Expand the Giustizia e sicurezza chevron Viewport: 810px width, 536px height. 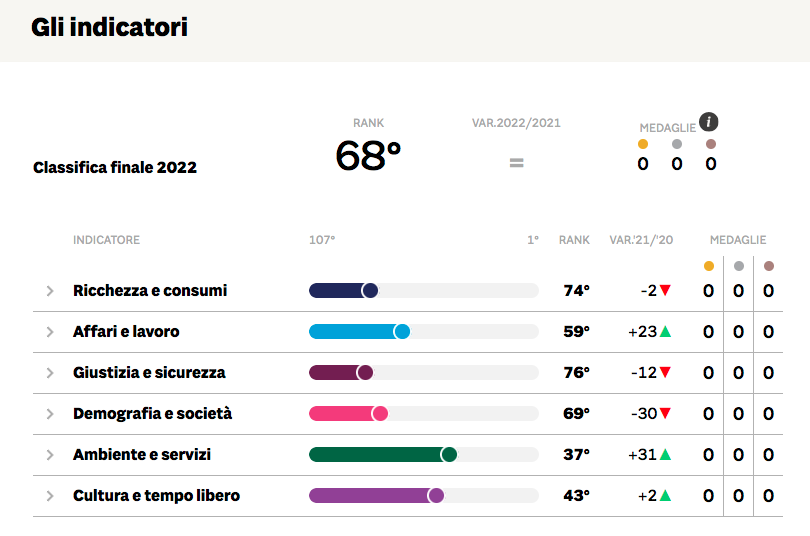50,373
